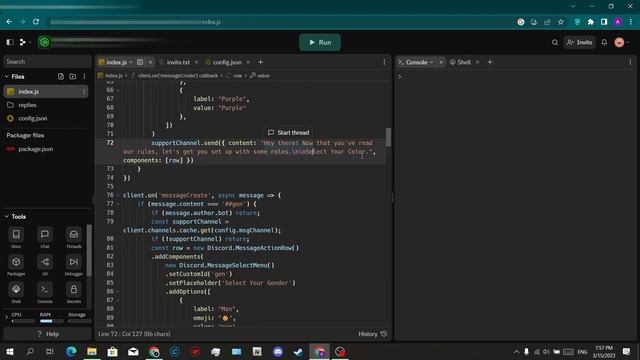The height and width of the screenshot is (360, 640).
Task: Click the CPU usage bar
Action: pos(23,321)
